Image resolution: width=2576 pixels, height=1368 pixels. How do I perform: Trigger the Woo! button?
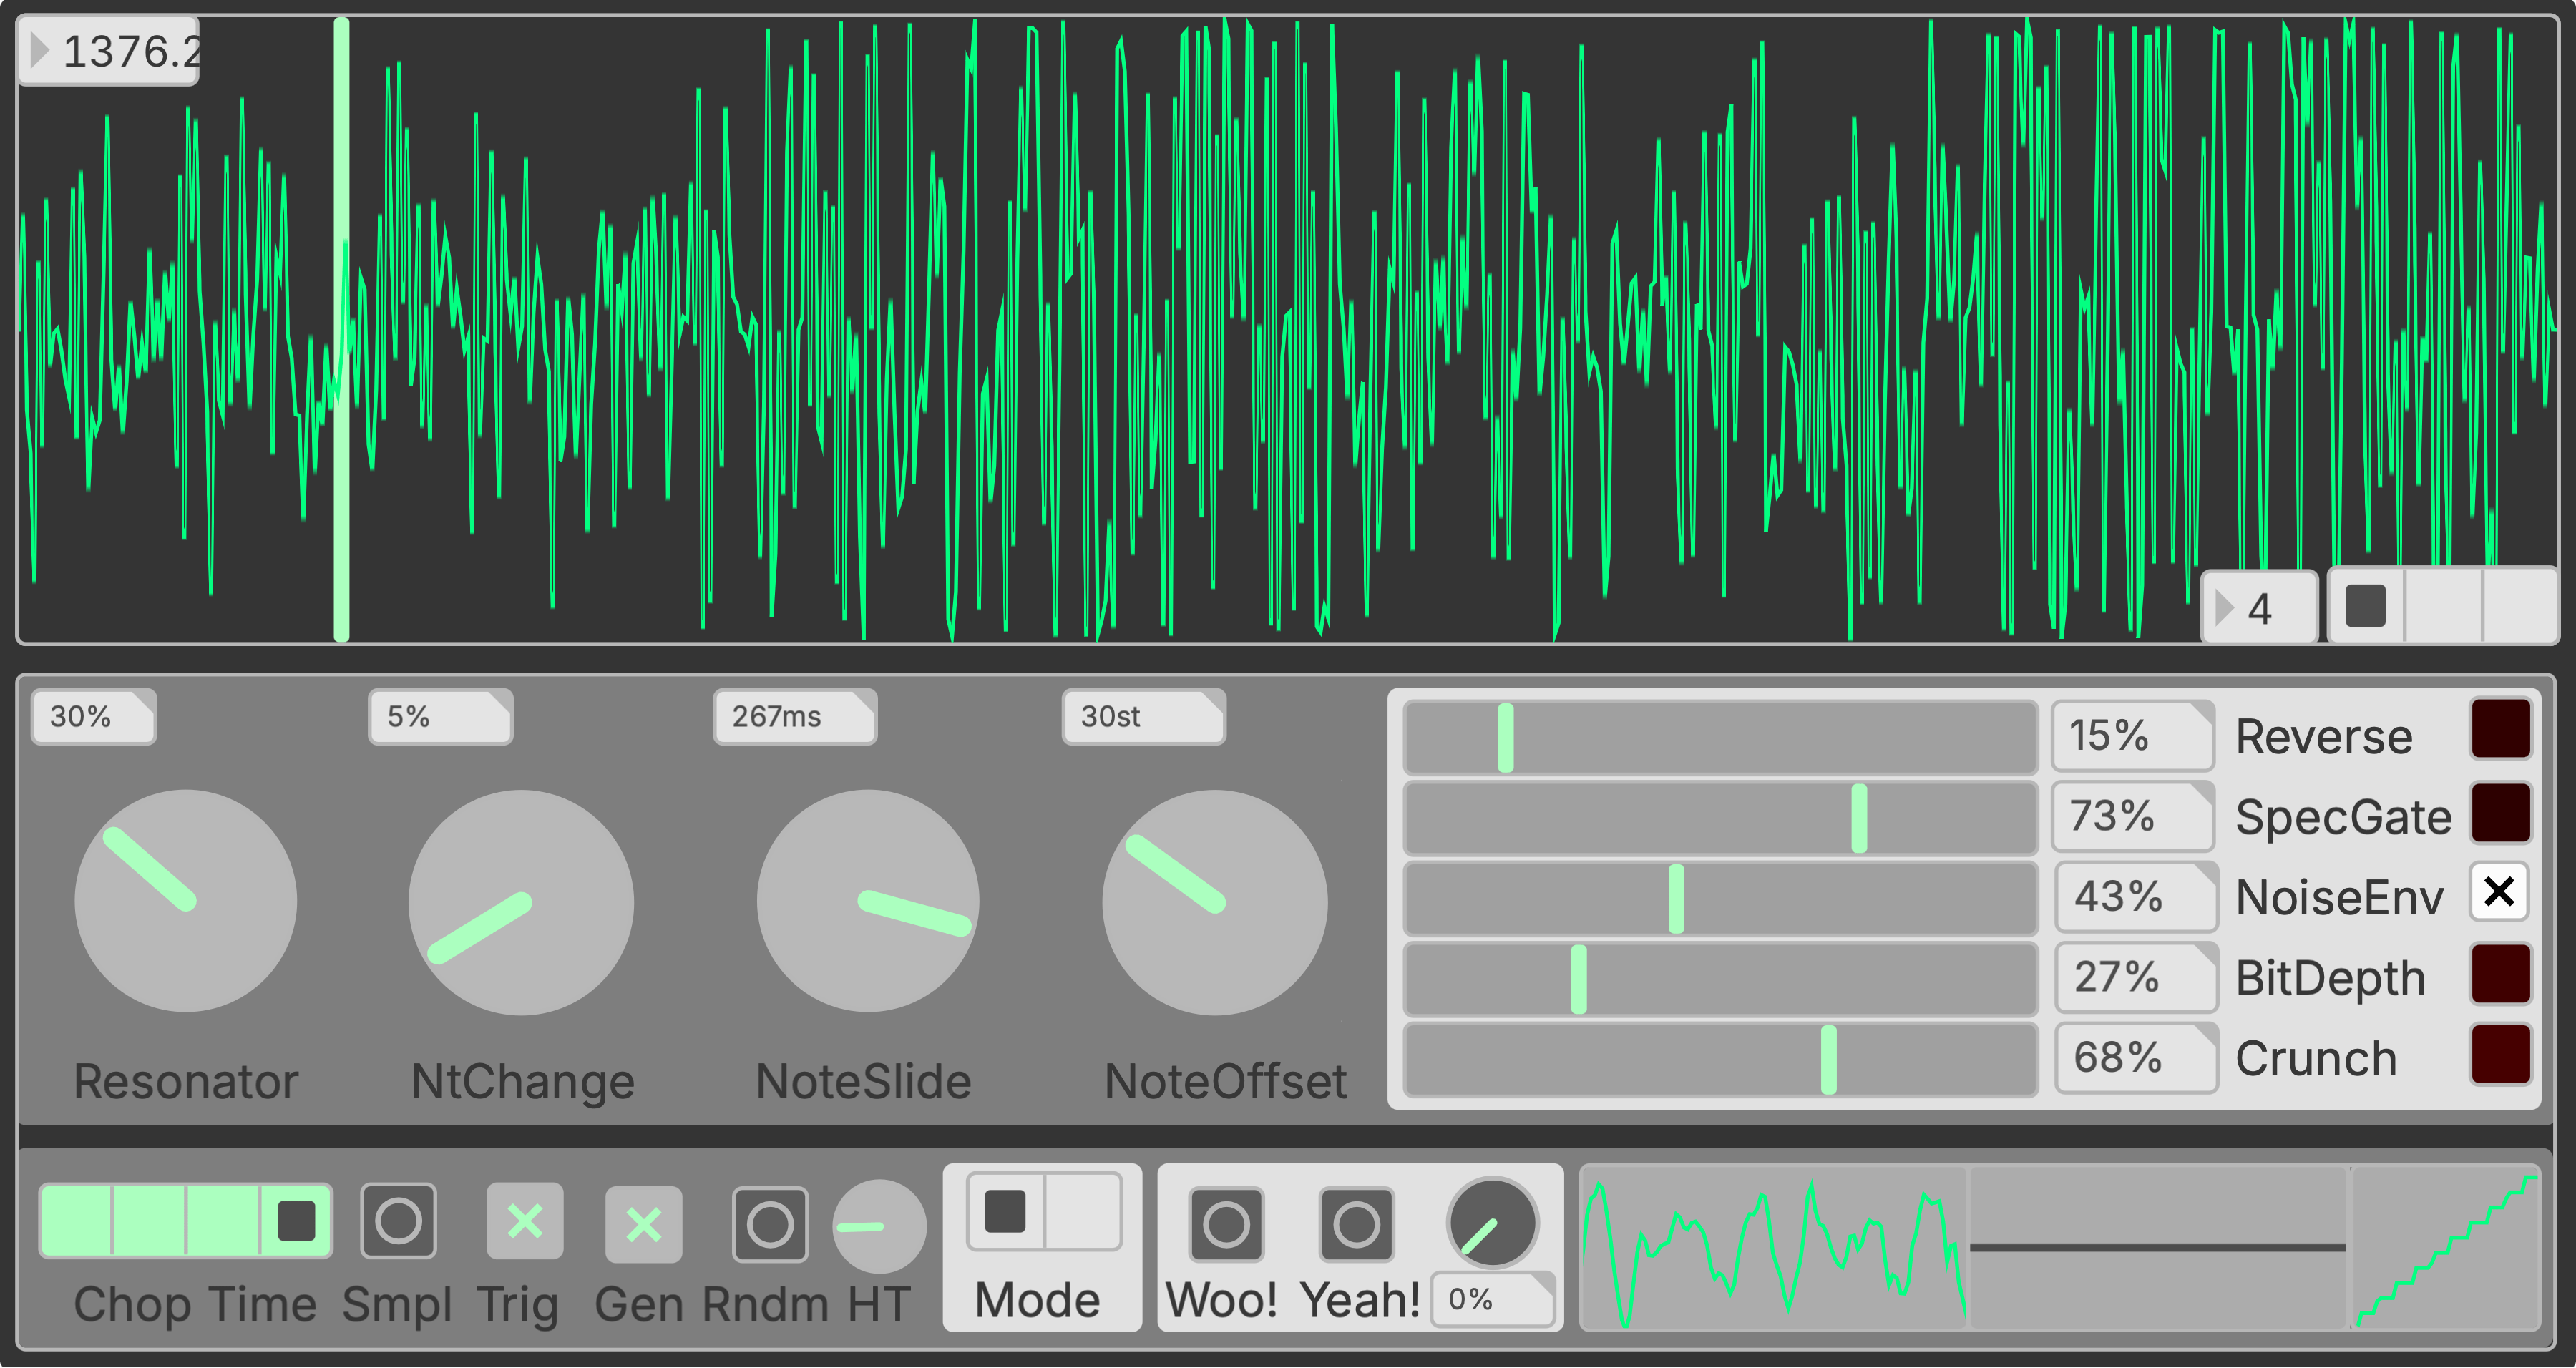1226,1224
